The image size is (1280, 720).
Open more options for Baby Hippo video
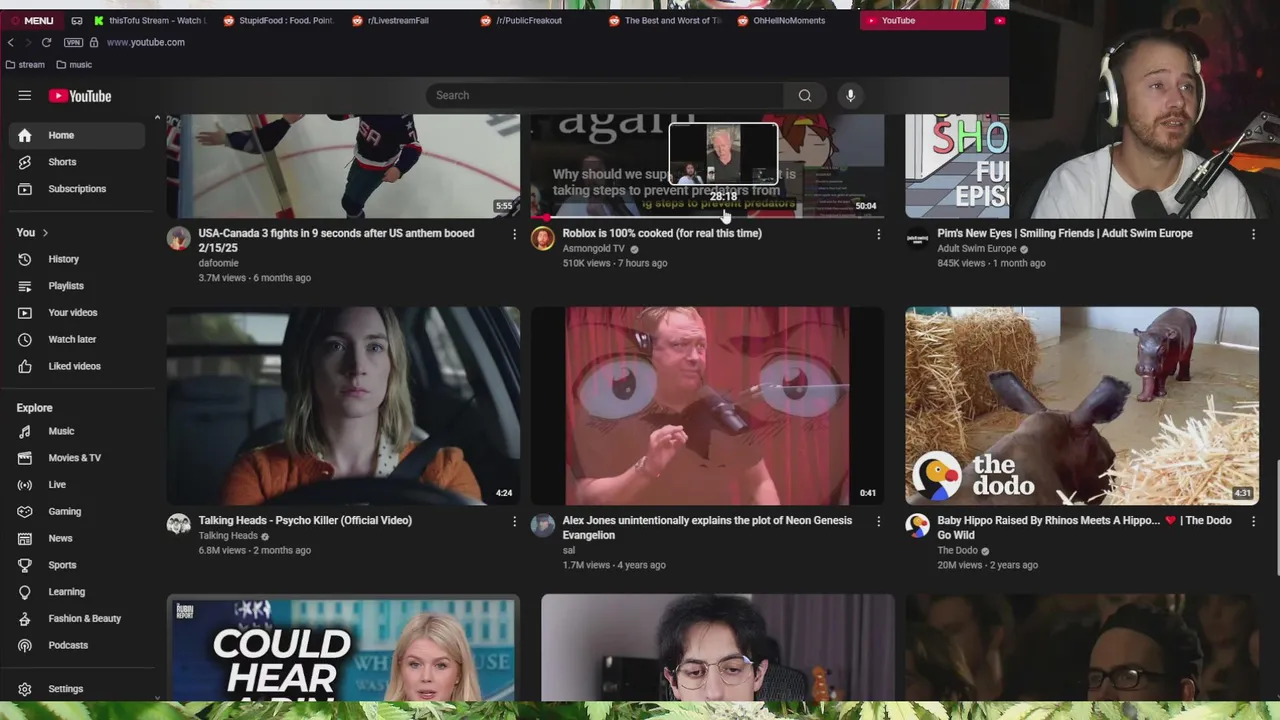(1253, 521)
